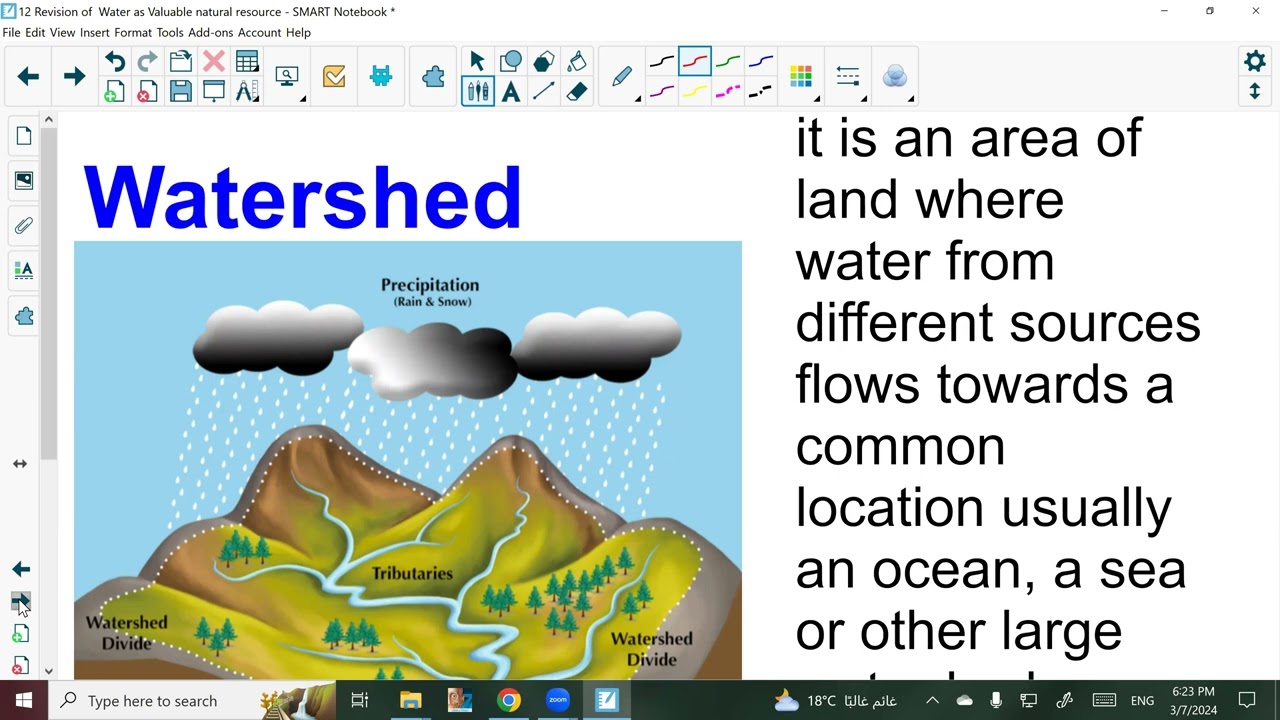Click the red X Delete icon

tap(214, 62)
